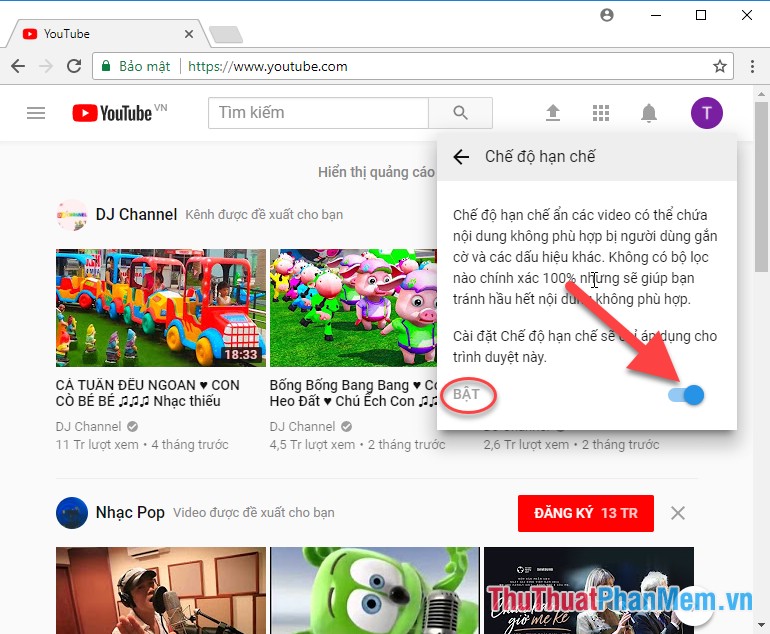The image size is (770, 634).
Task: Click the purple T account avatar
Action: [x=707, y=113]
